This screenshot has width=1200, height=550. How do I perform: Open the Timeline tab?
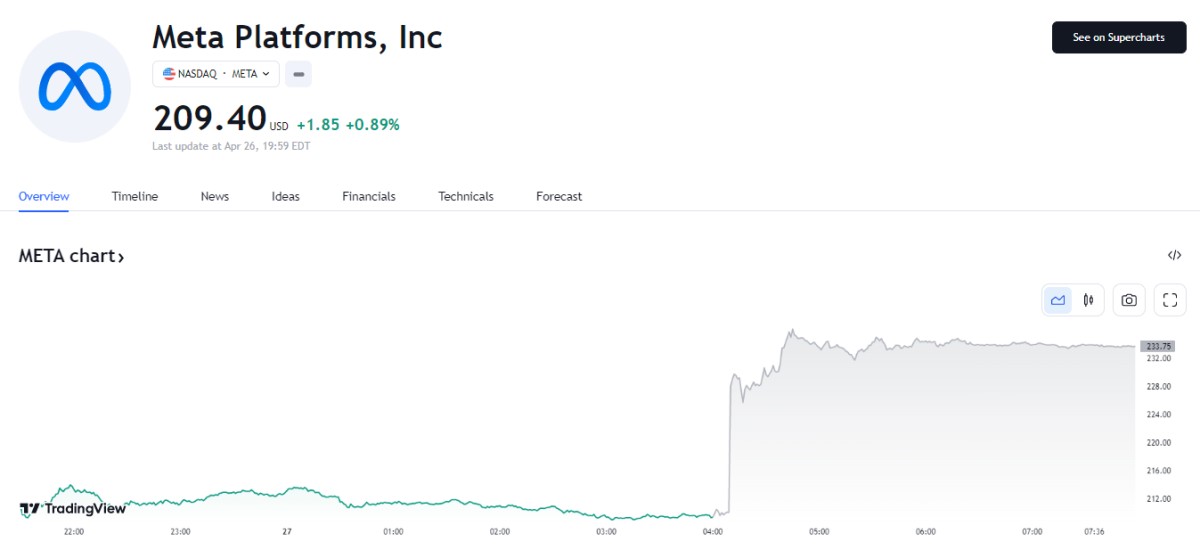pos(135,197)
